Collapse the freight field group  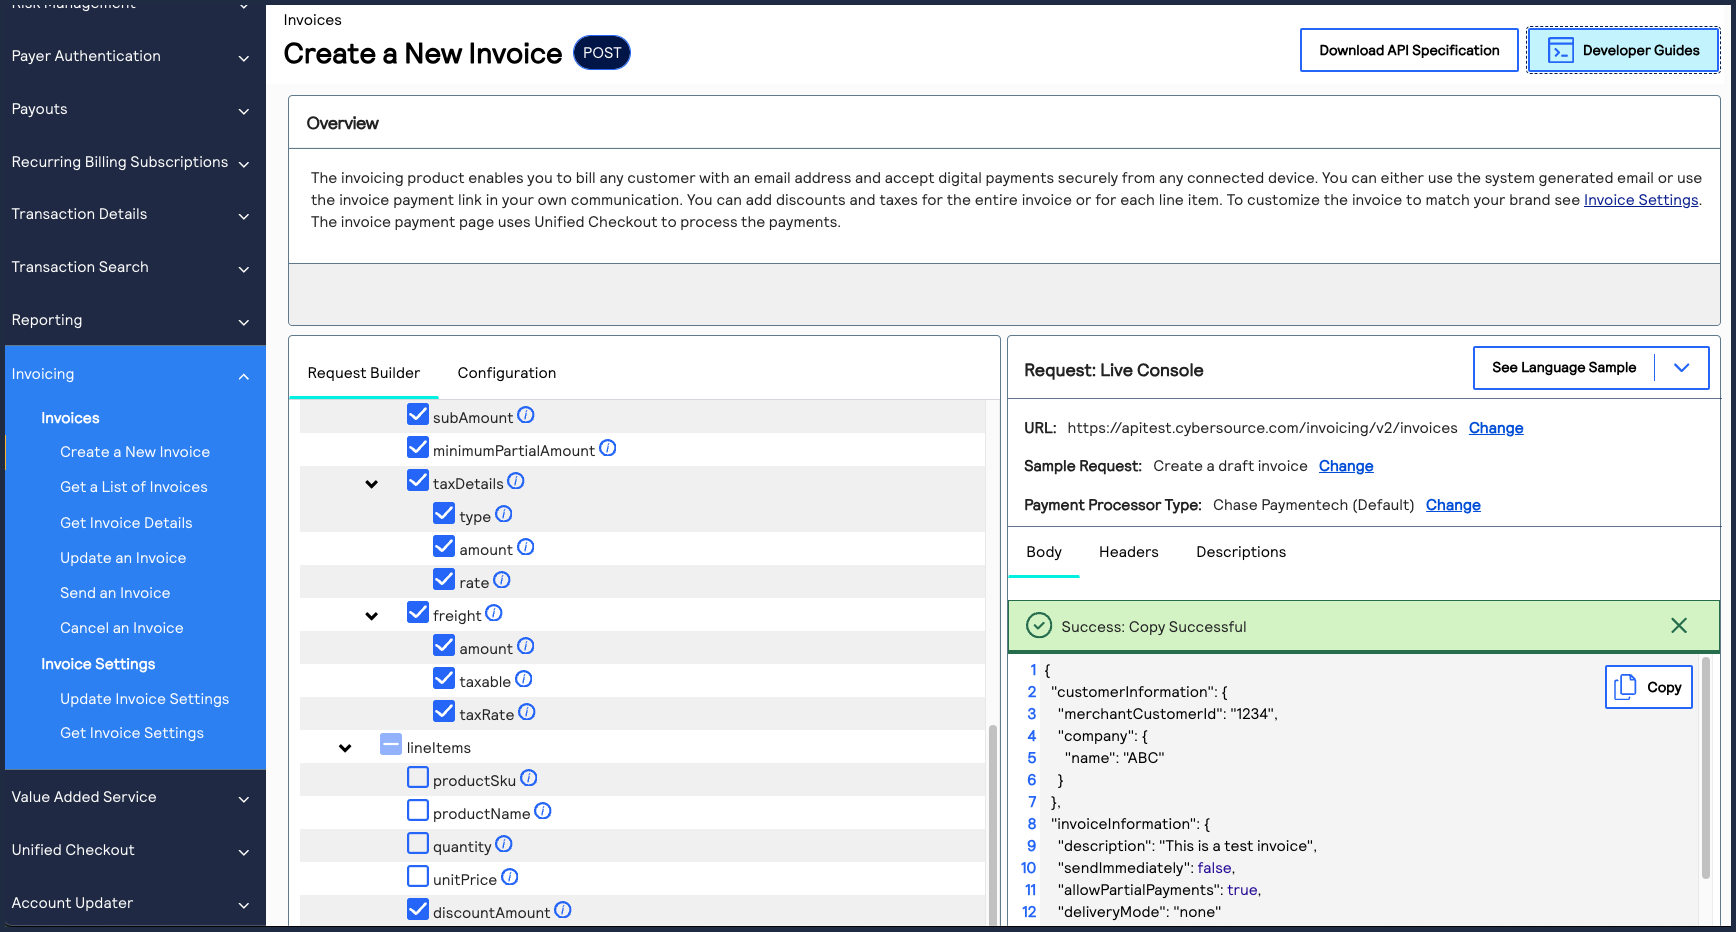[372, 615]
